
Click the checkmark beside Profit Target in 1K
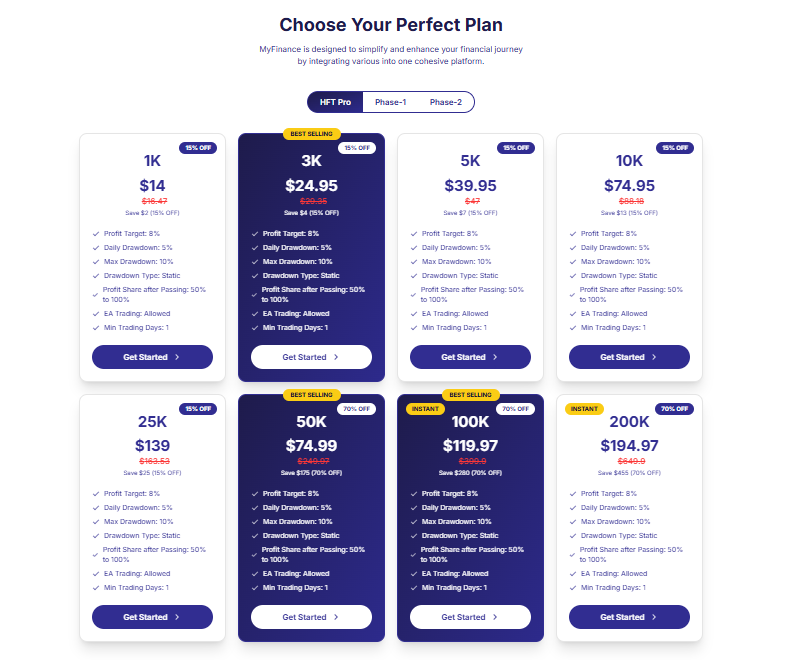[96, 234]
